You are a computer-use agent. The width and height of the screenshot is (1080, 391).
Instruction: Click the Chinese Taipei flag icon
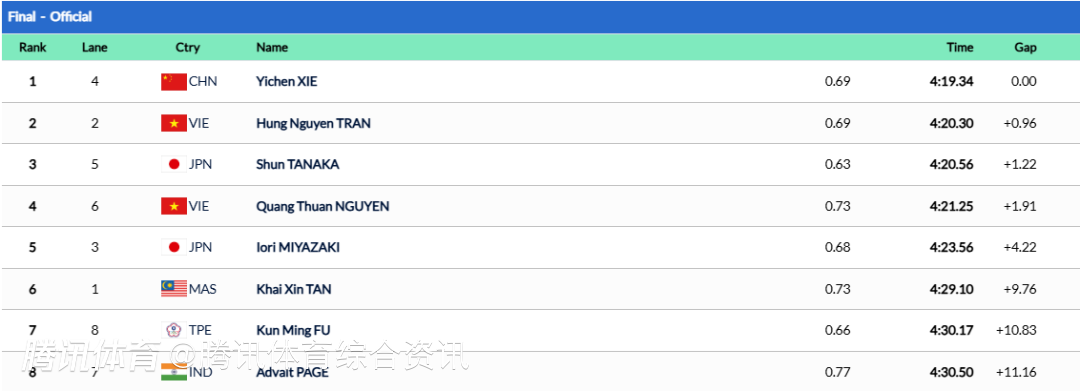click(x=174, y=330)
